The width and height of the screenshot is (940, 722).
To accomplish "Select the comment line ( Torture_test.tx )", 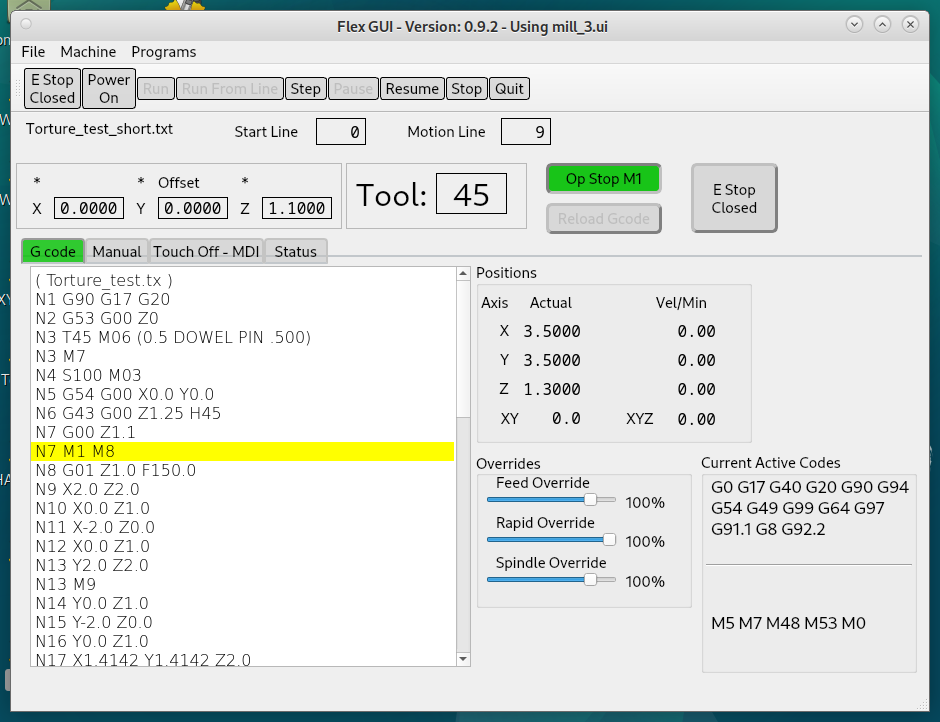I will pos(242,281).
